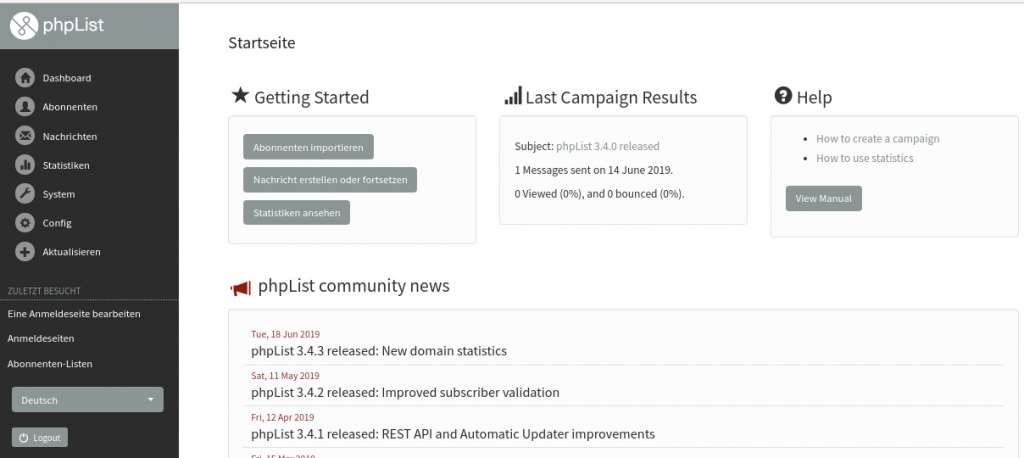Screen dimensions: 1024x458
Task: Open the Nachrichten menu
Action: 70,137
